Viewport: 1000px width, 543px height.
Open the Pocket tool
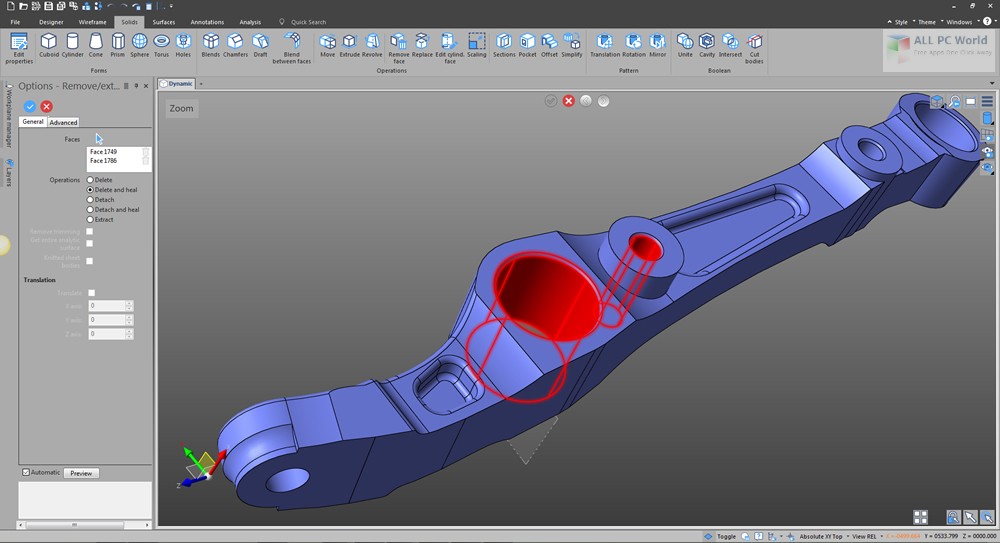tap(527, 45)
